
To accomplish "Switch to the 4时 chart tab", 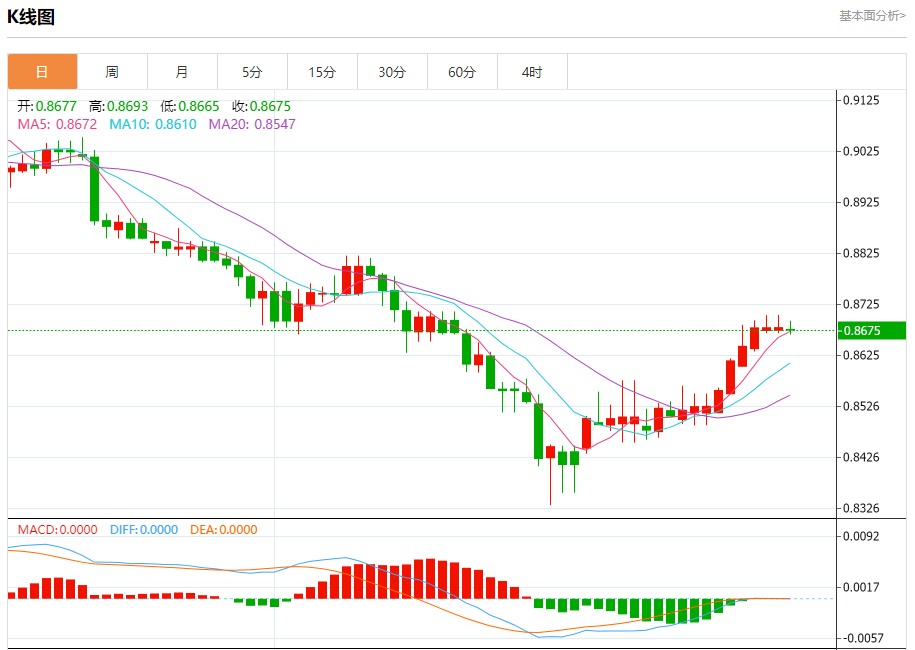I will (x=532, y=72).
